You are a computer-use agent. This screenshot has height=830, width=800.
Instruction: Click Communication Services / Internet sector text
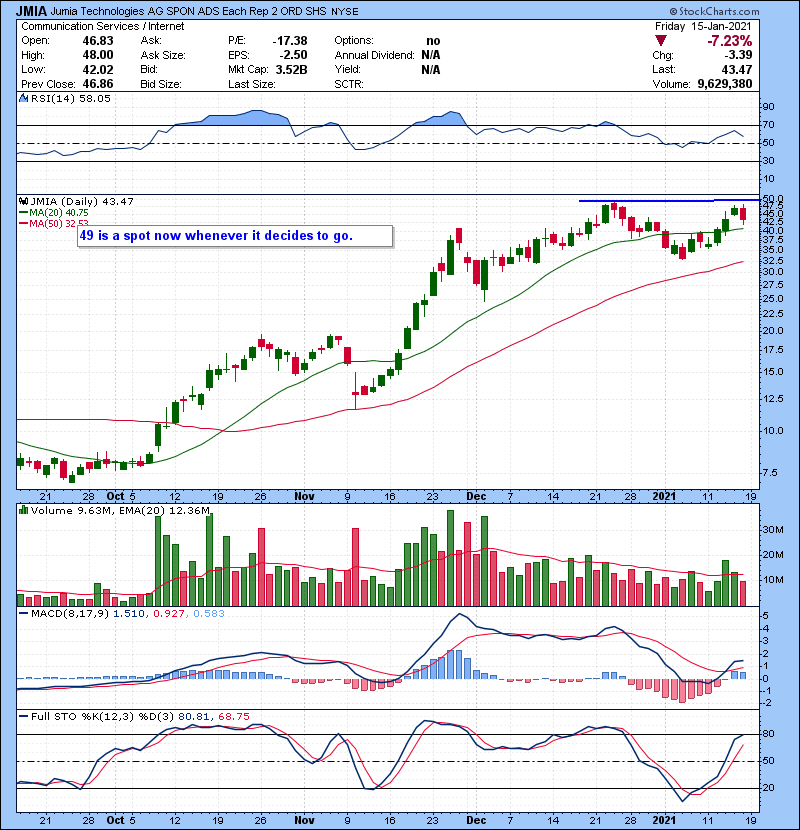tap(103, 26)
